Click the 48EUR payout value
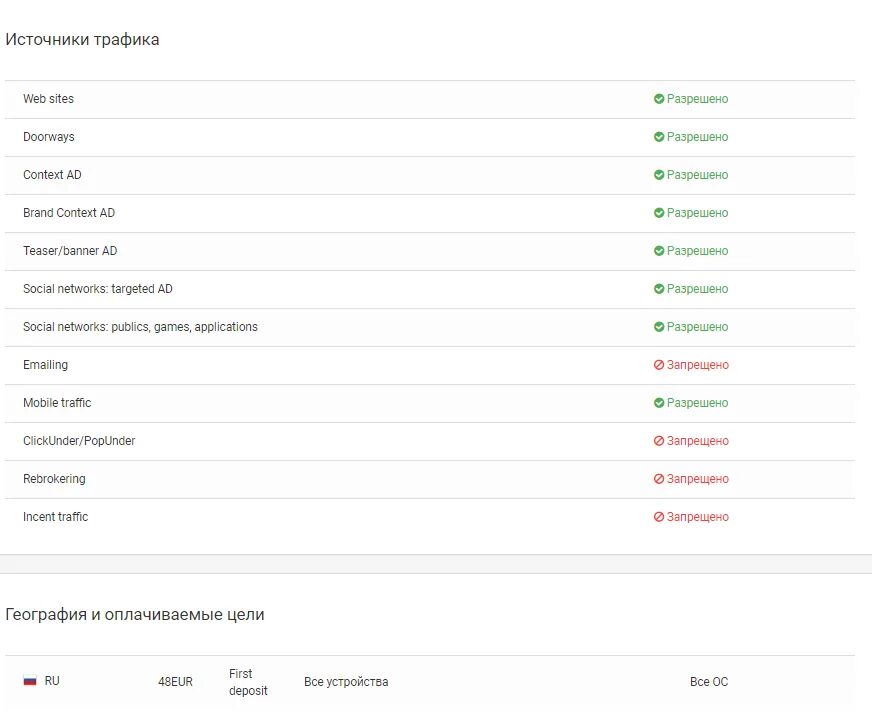Image resolution: width=872 pixels, height=719 pixels. (175, 682)
